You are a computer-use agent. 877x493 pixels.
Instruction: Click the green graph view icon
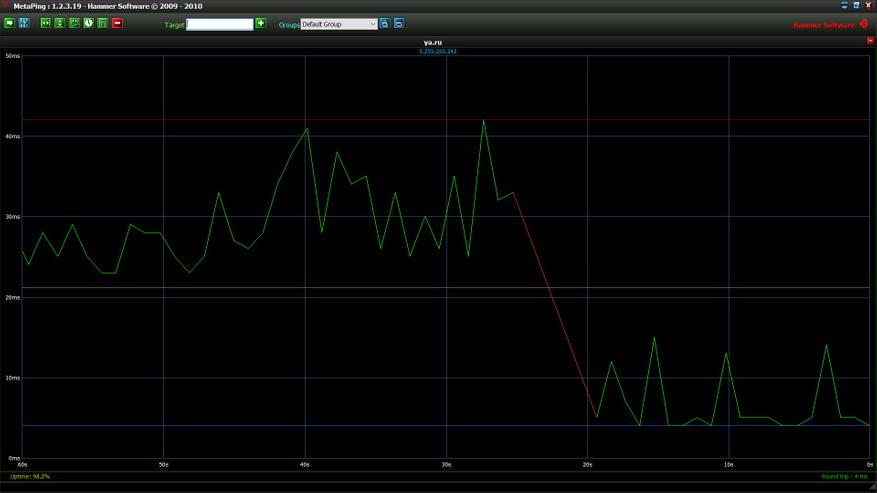click(x=75, y=23)
